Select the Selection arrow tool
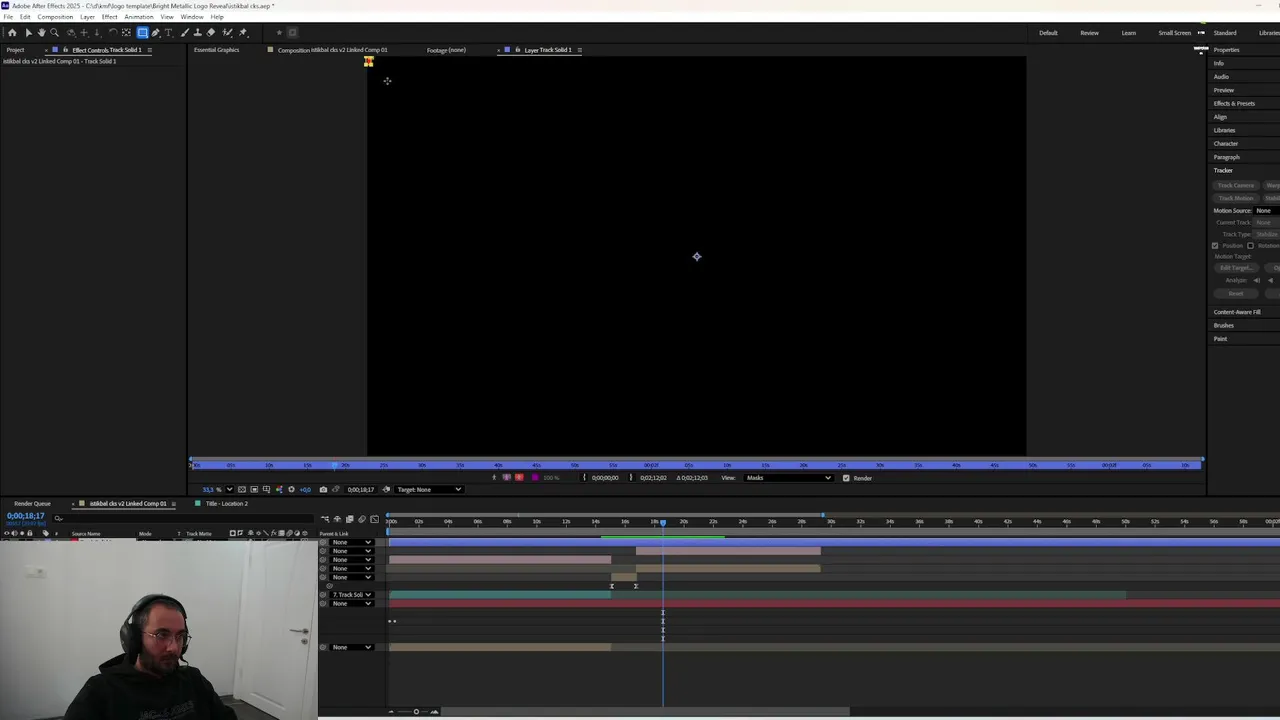This screenshot has height=720, width=1280. coord(29,32)
